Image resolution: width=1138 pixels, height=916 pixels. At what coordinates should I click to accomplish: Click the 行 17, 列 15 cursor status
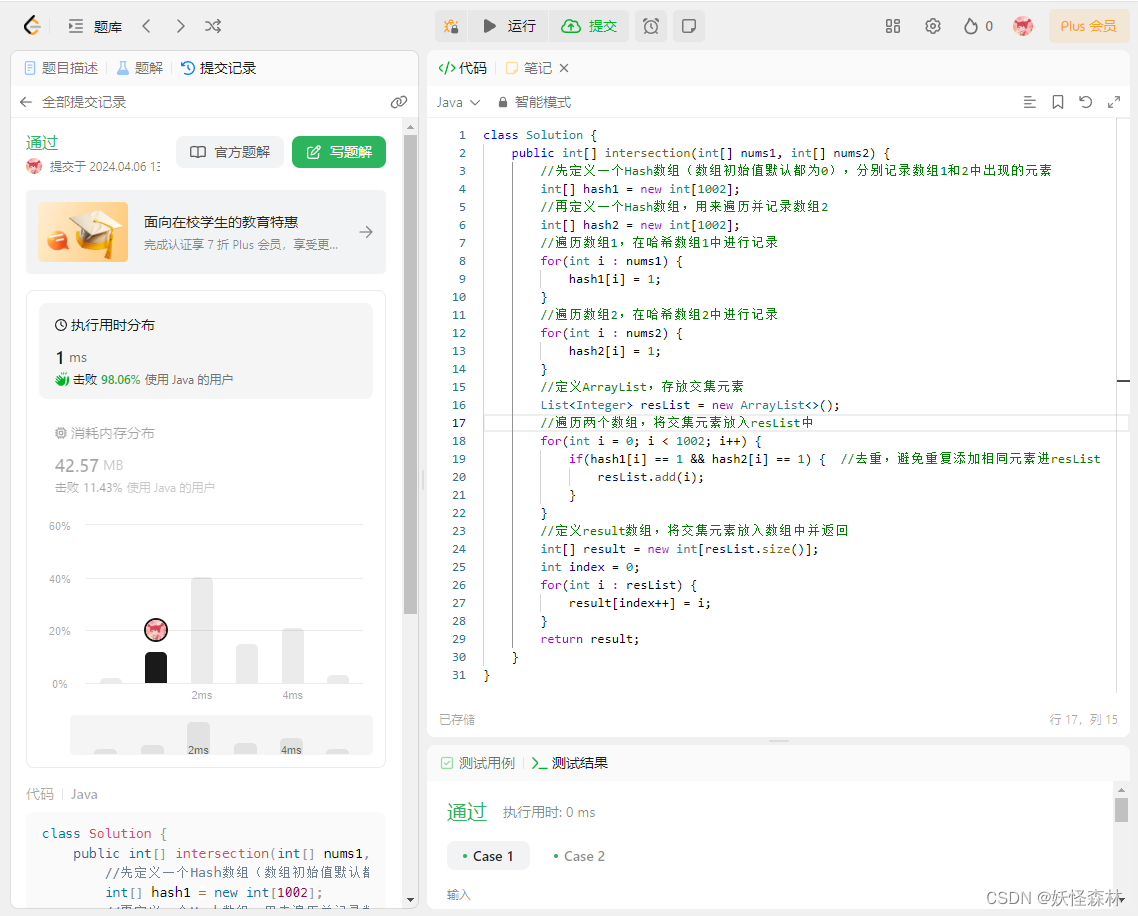click(1083, 719)
